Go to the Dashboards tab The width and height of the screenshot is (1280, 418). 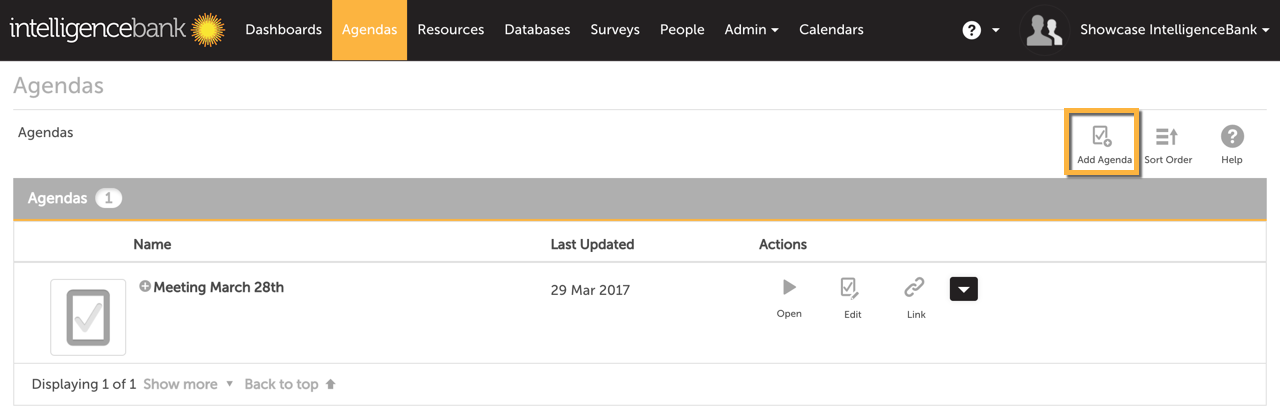pyautogui.click(x=283, y=30)
